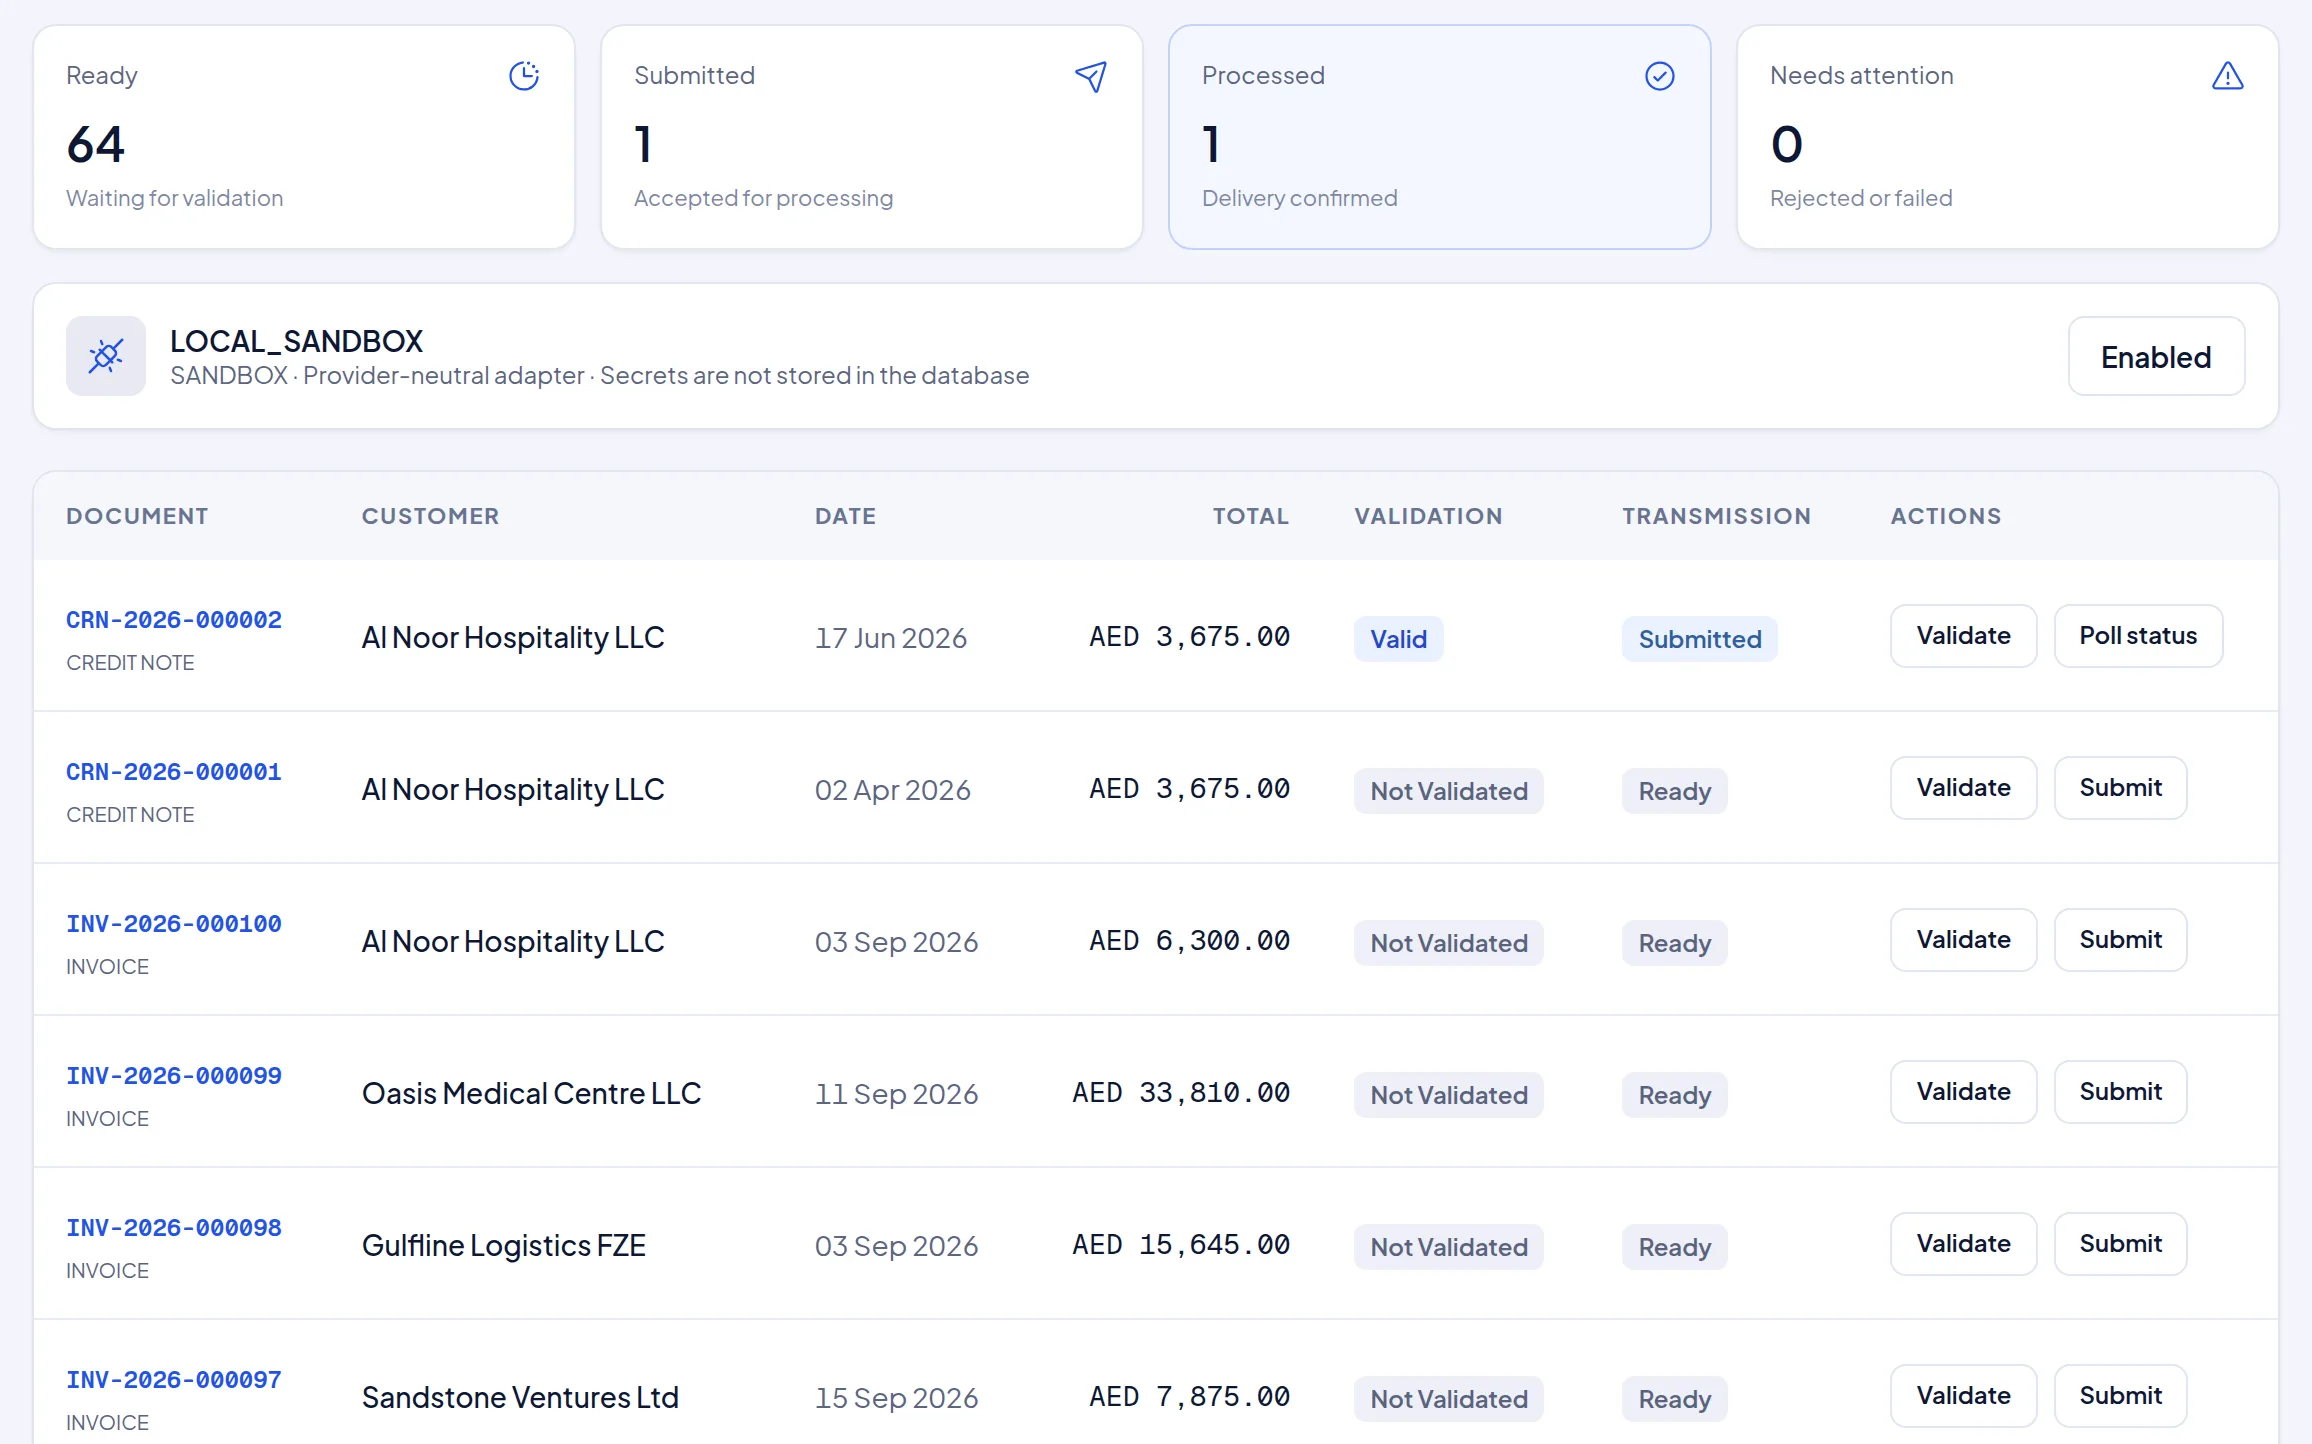Image resolution: width=2312 pixels, height=1444 pixels.
Task: Click the date 11 Sep 2026
Action: click(x=896, y=1094)
